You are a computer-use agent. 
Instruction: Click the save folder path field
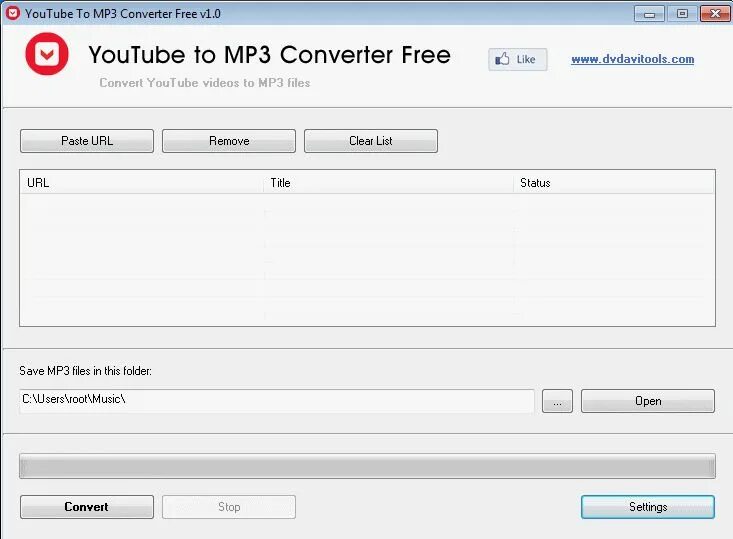[277, 401]
